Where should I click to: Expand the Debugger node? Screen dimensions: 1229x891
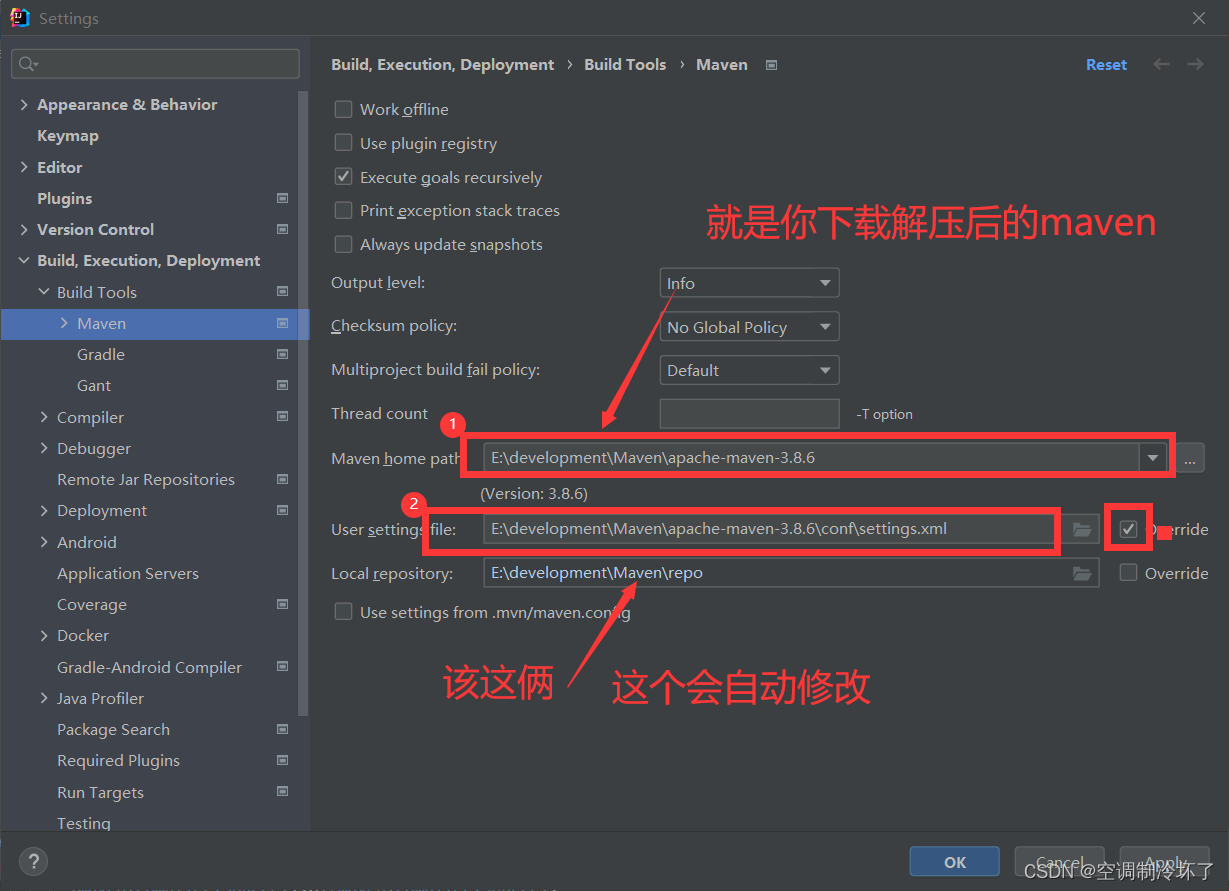(x=44, y=448)
